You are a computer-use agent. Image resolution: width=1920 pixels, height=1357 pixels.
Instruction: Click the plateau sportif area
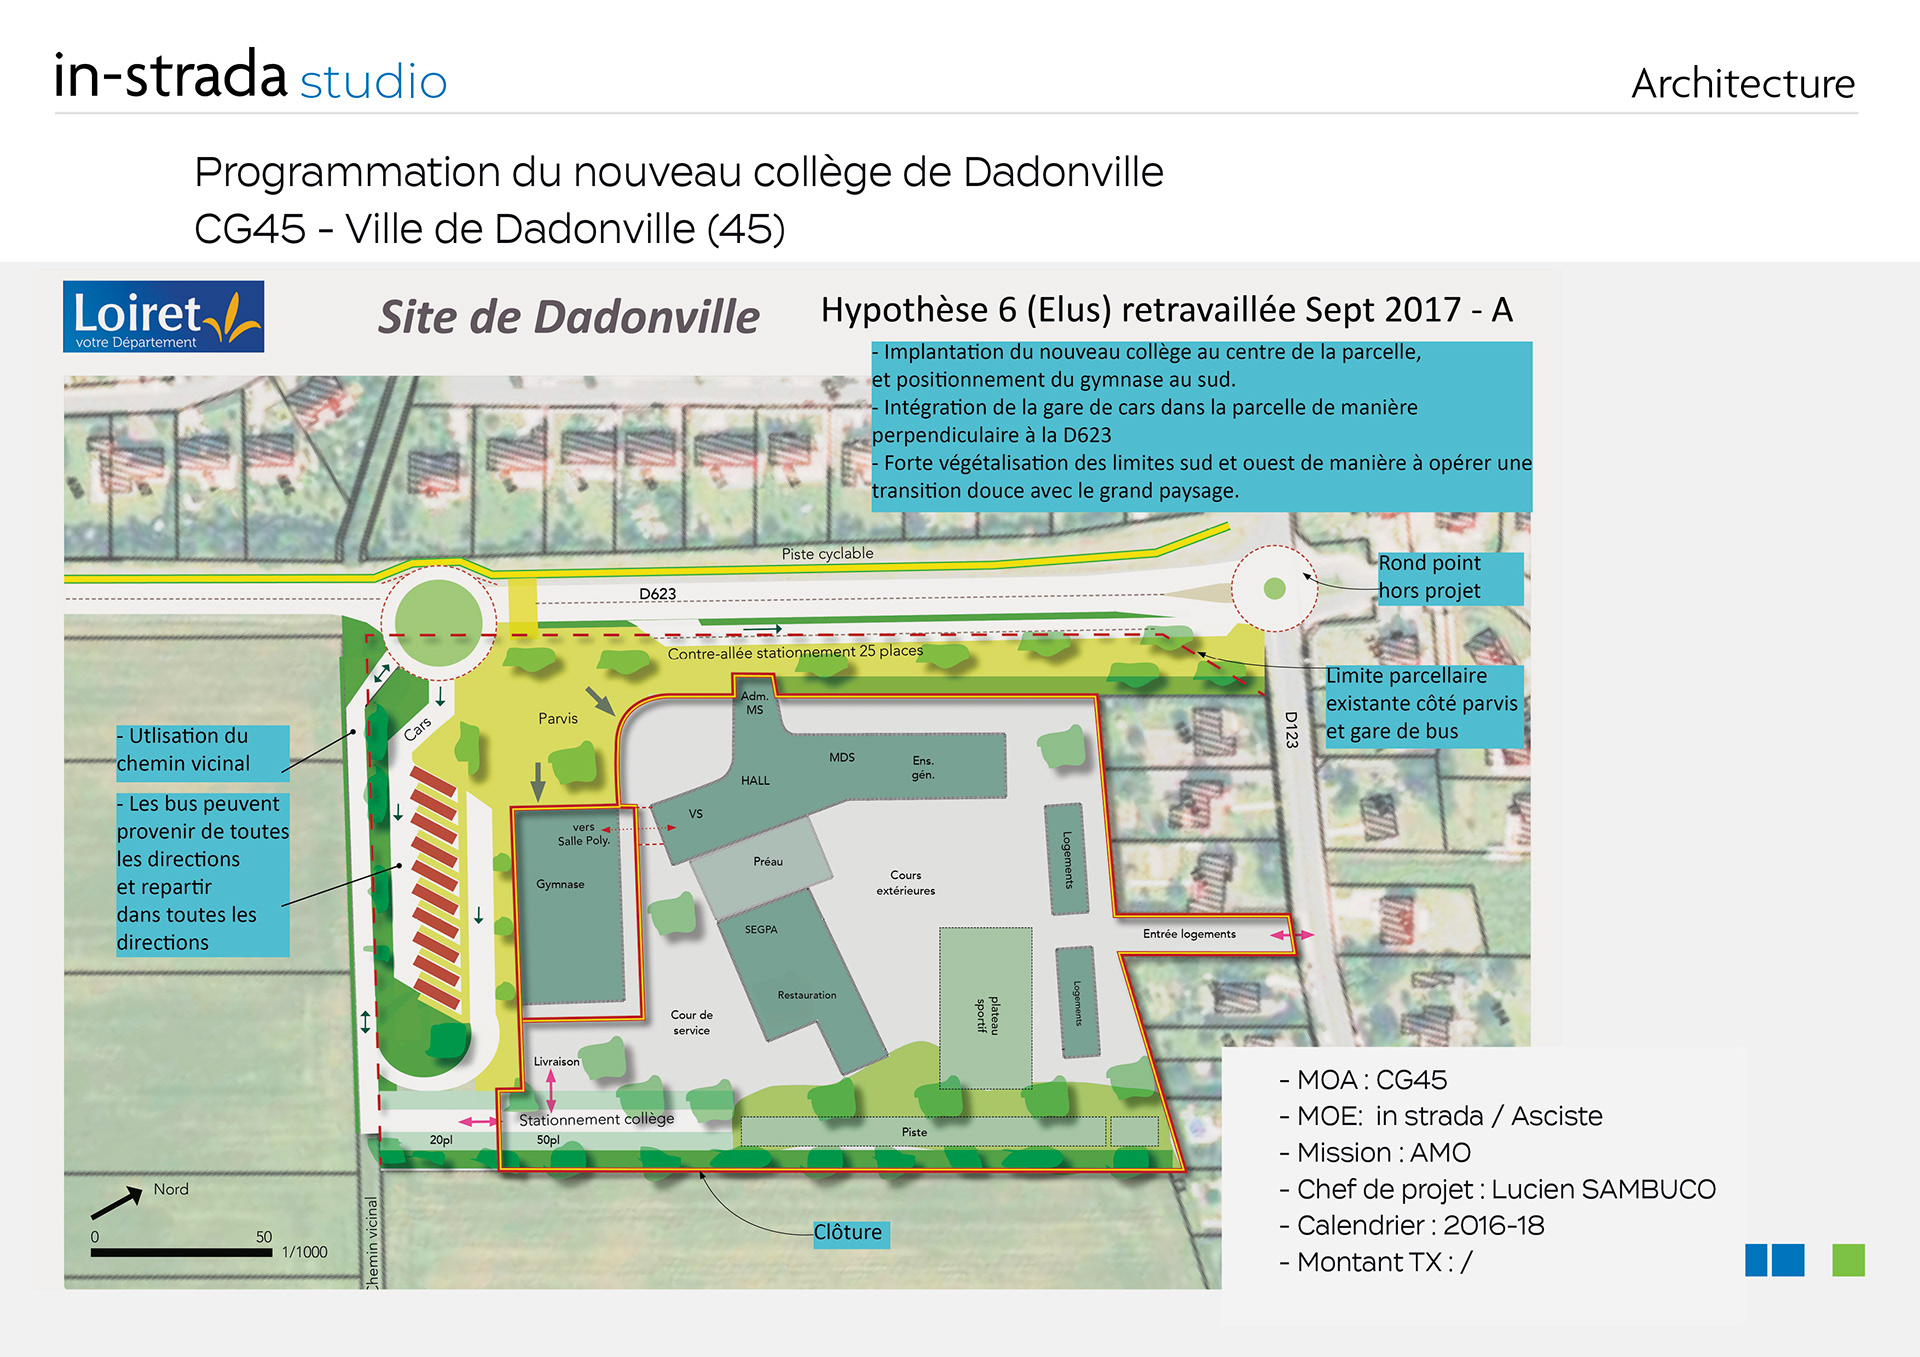pos(985,1008)
